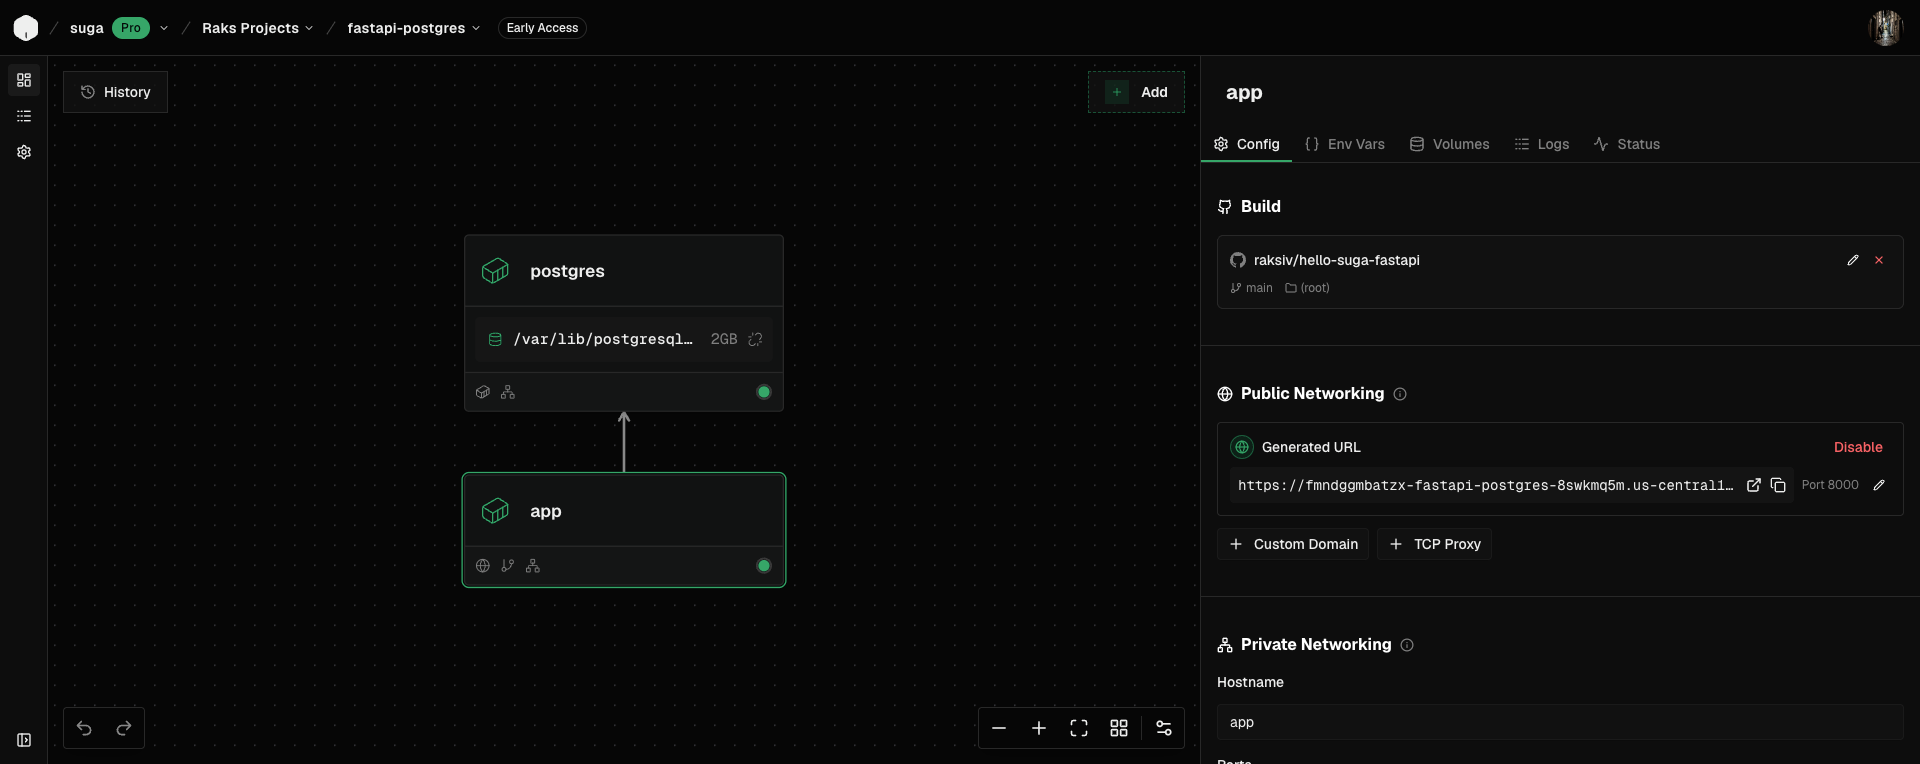Image resolution: width=1920 pixels, height=764 pixels.
Task: Add a Custom Domain
Action: coord(1293,544)
